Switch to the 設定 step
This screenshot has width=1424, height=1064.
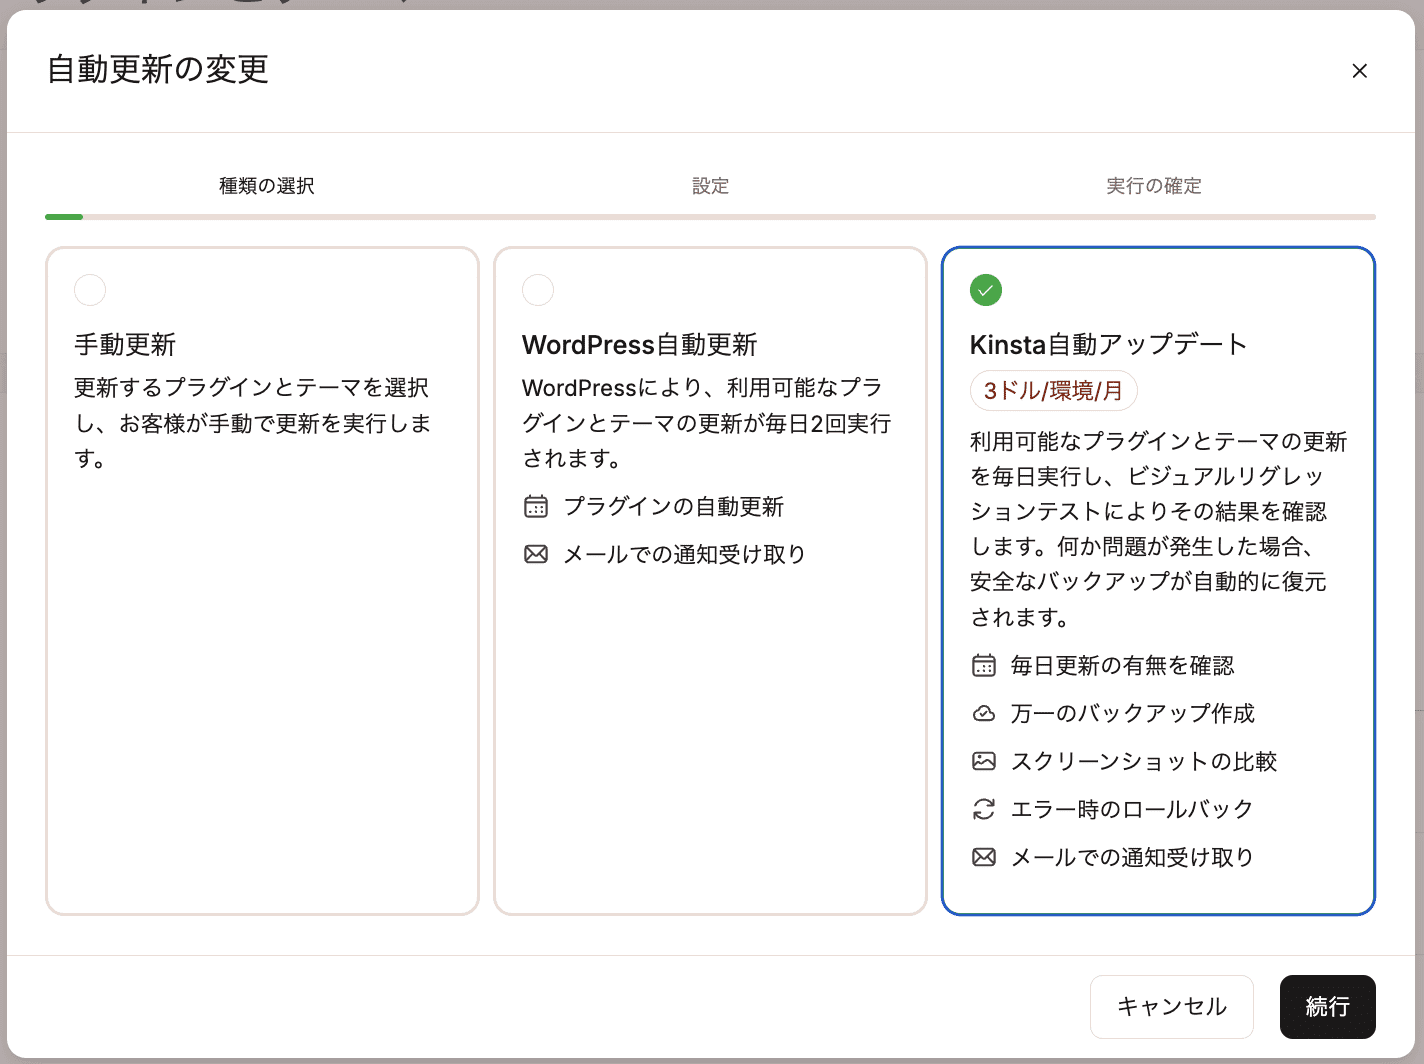(x=711, y=186)
